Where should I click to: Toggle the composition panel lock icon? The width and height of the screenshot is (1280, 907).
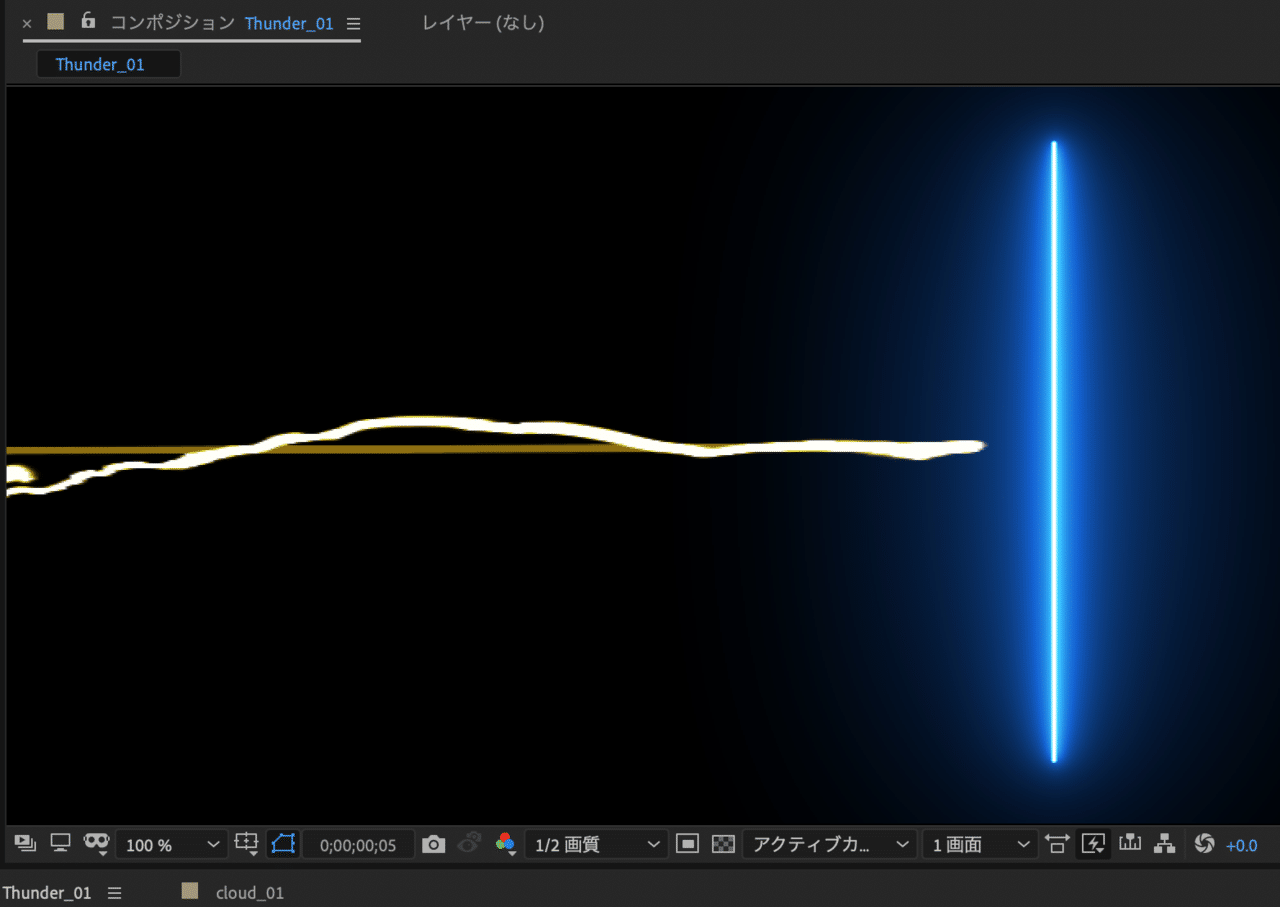pyautogui.click(x=88, y=21)
